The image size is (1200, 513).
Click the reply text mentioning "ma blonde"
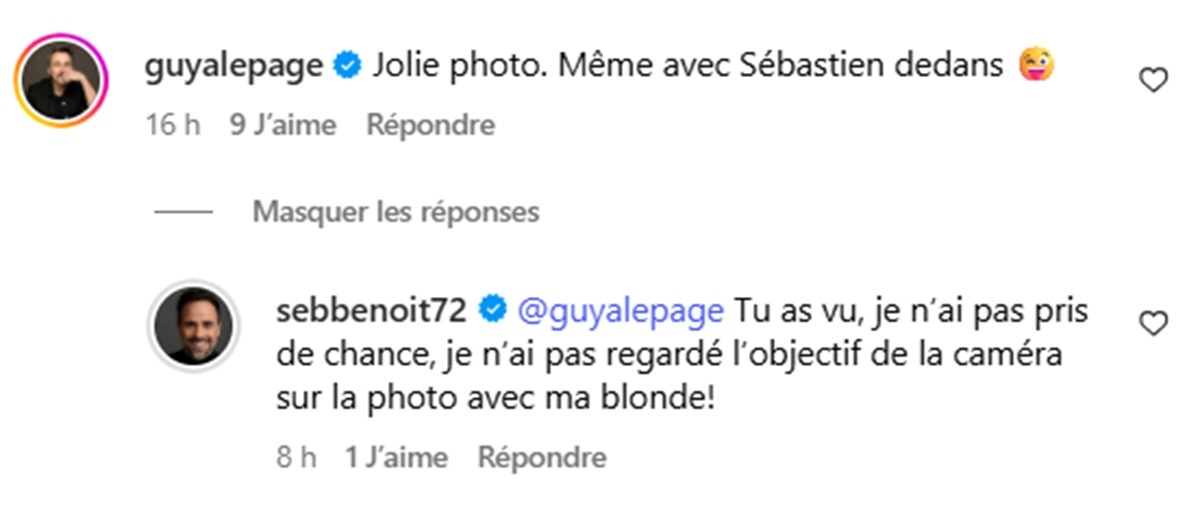click(600, 400)
